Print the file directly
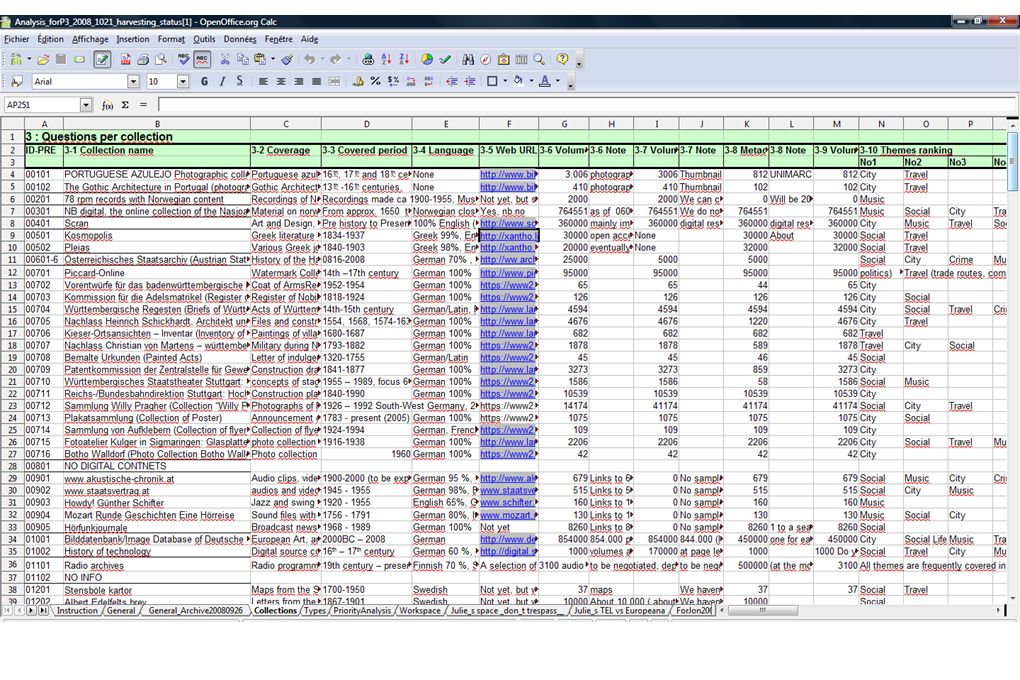1020x680 pixels. tap(142, 60)
